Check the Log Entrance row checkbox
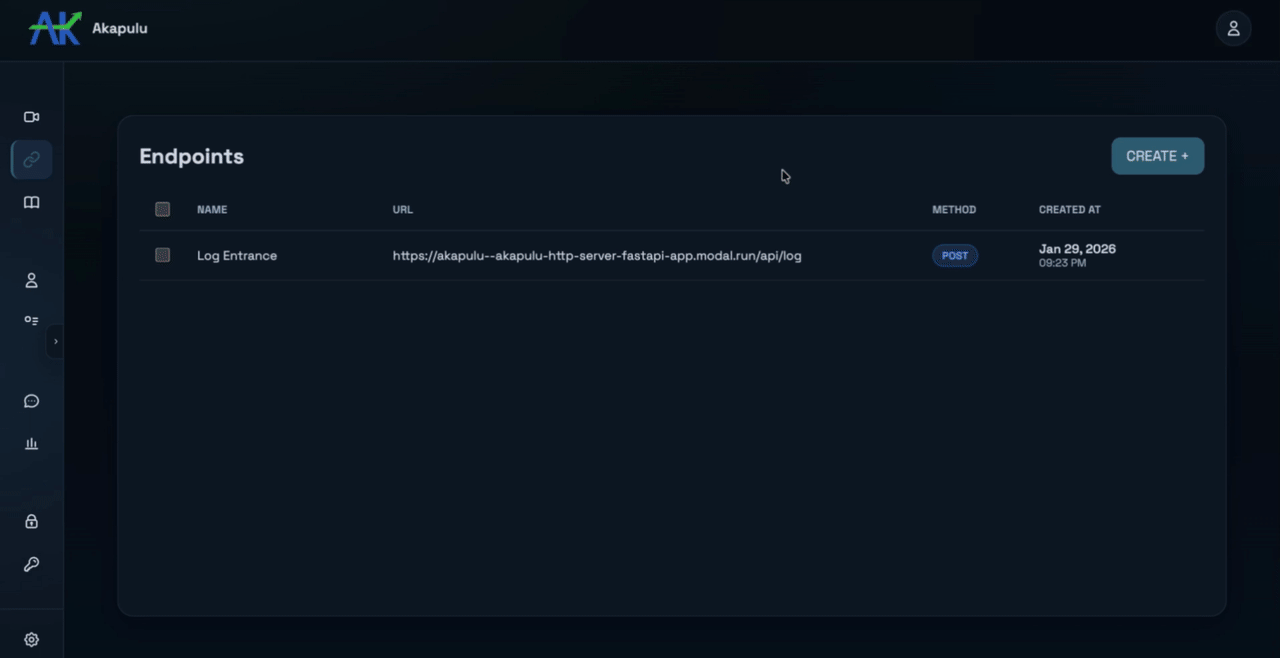The image size is (1280, 658). pos(162,255)
